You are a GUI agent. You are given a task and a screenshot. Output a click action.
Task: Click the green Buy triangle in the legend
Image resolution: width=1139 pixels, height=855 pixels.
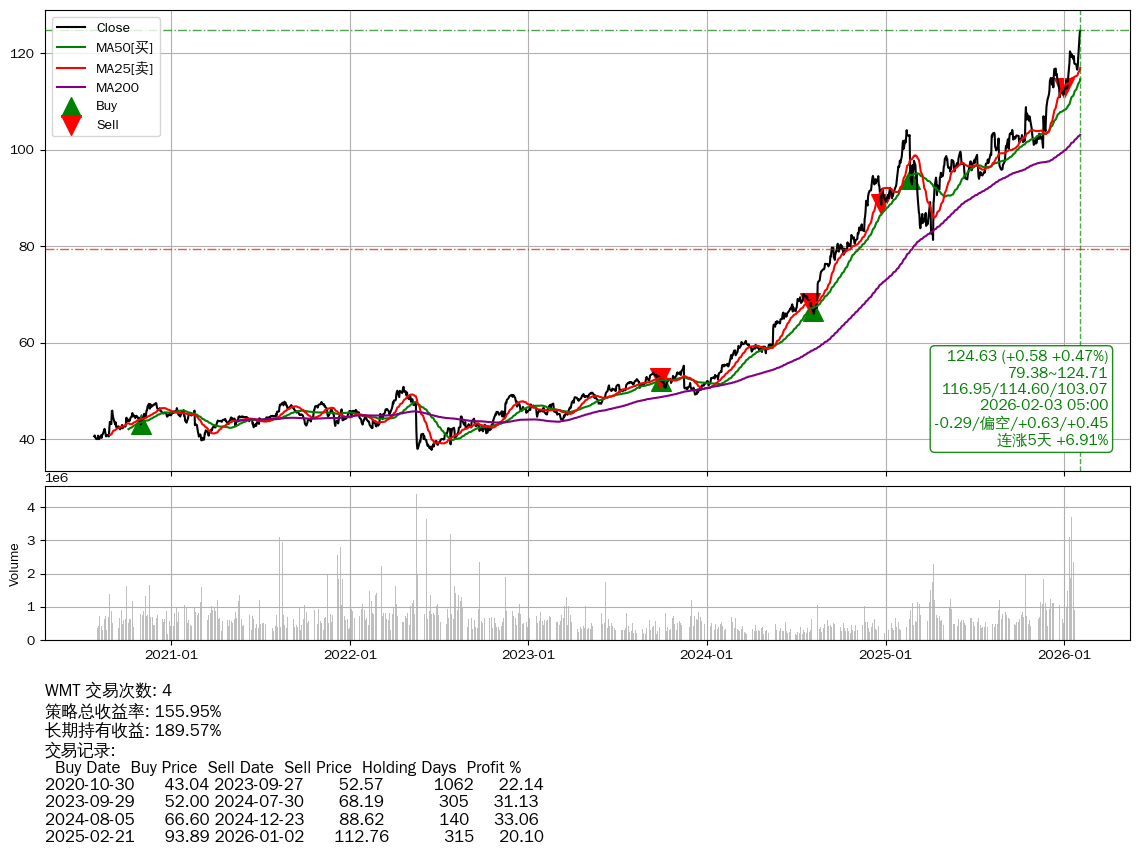point(71,107)
